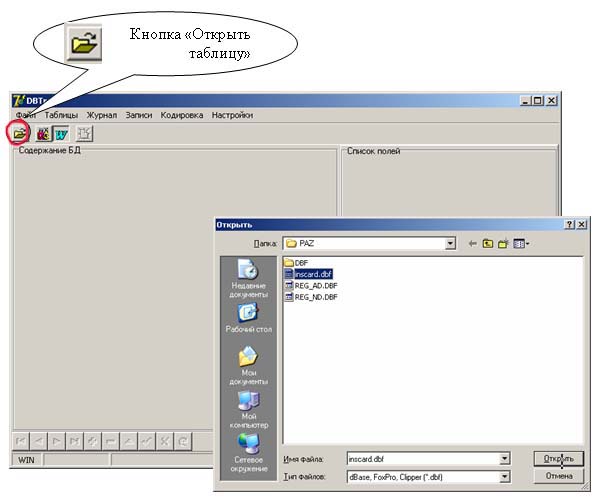Open the Кодировка menu

(182, 115)
